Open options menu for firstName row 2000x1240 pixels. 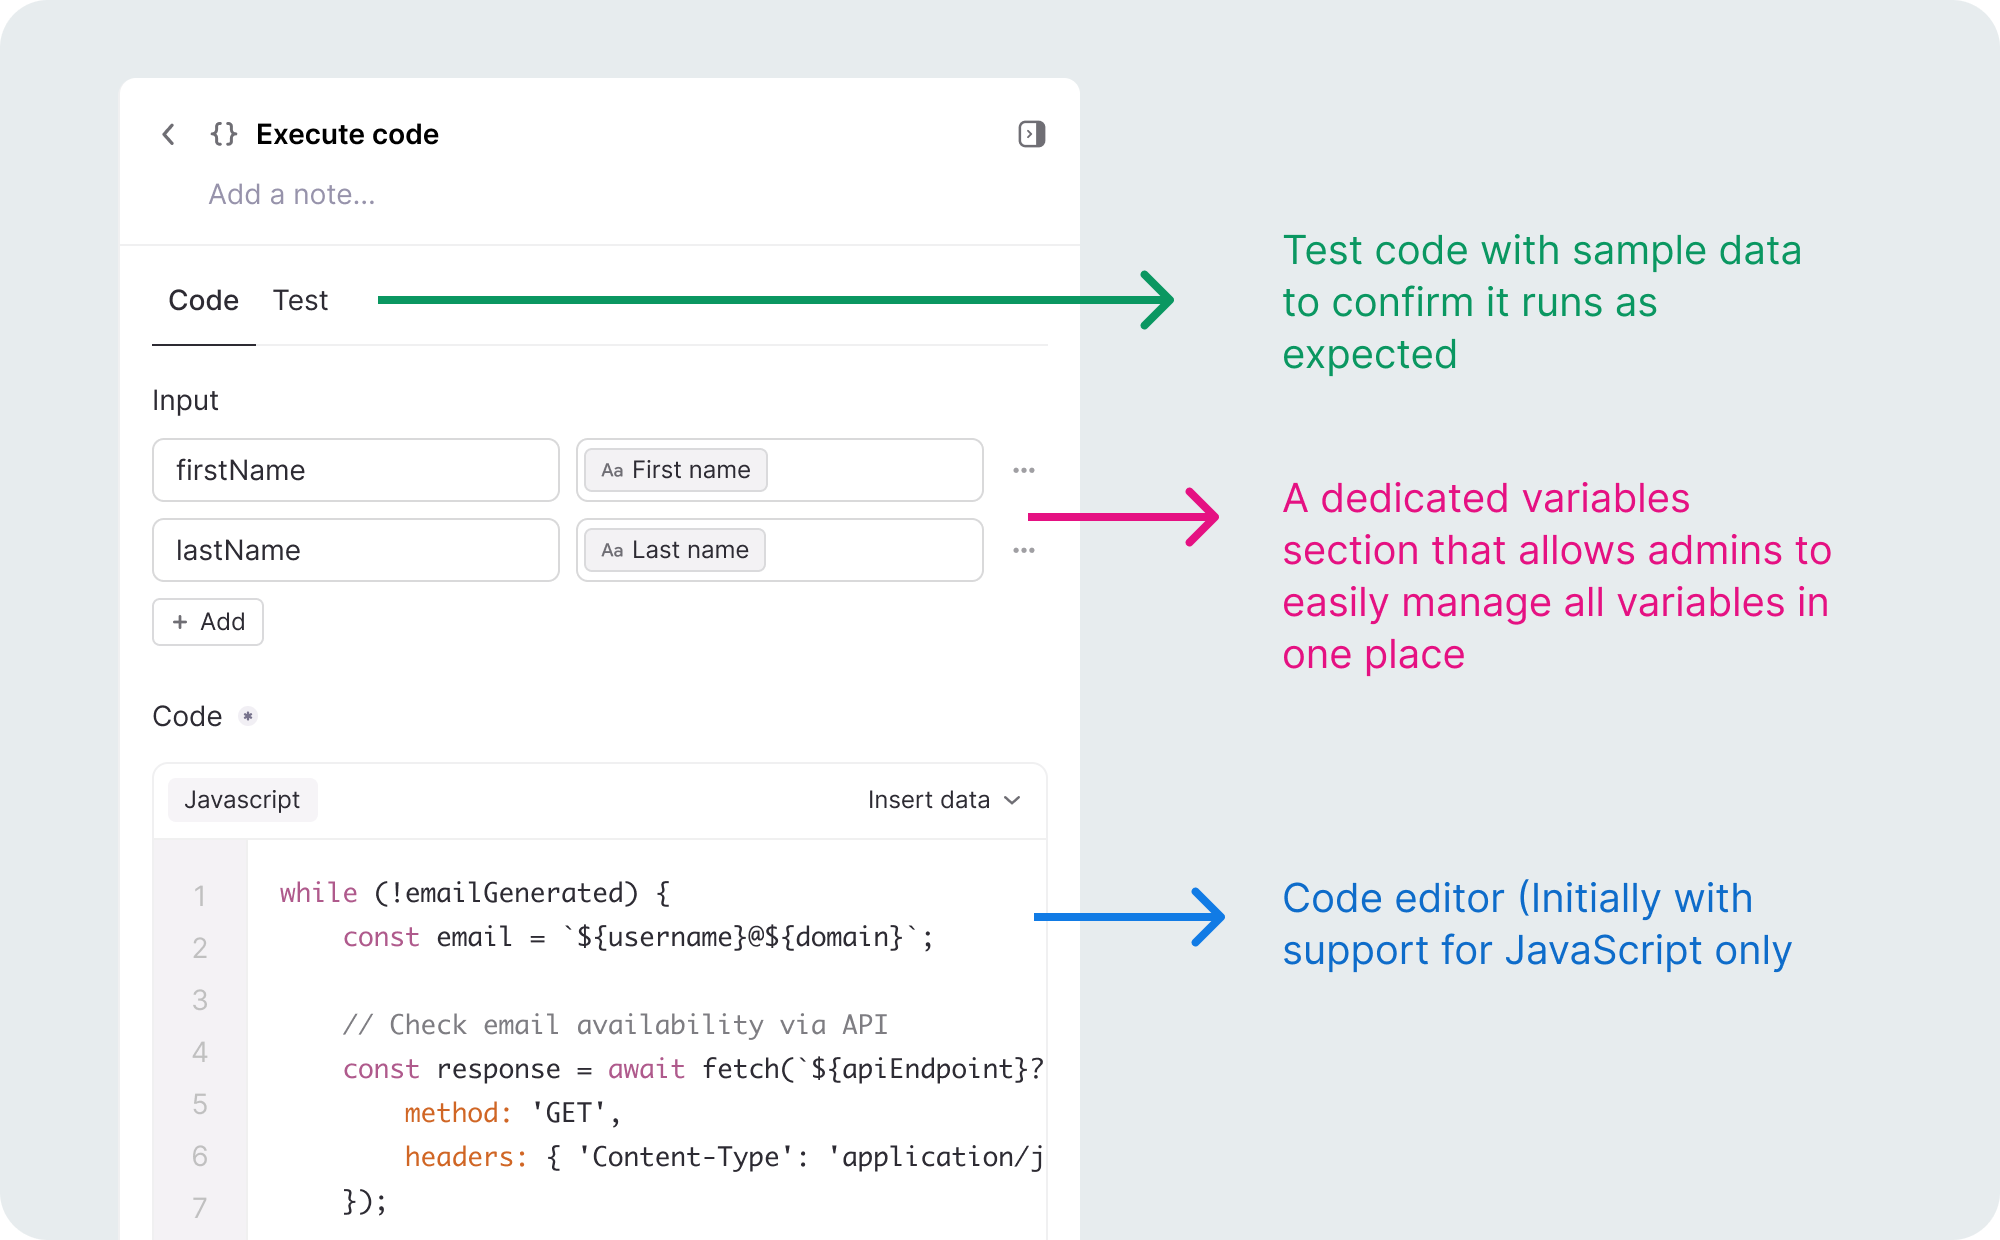pos(1024,470)
